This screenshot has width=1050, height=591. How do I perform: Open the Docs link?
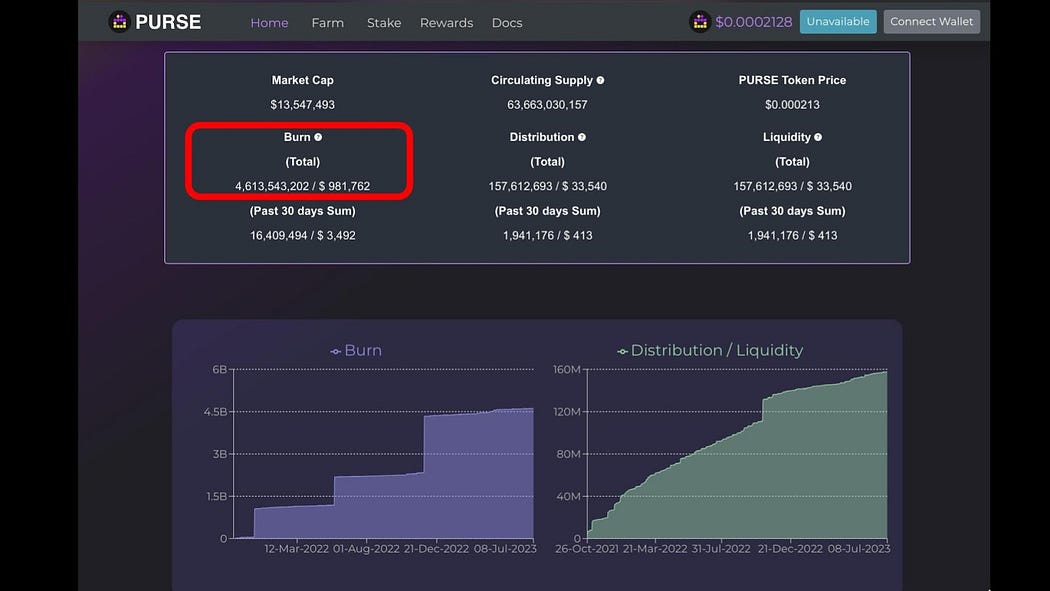pos(507,22)
